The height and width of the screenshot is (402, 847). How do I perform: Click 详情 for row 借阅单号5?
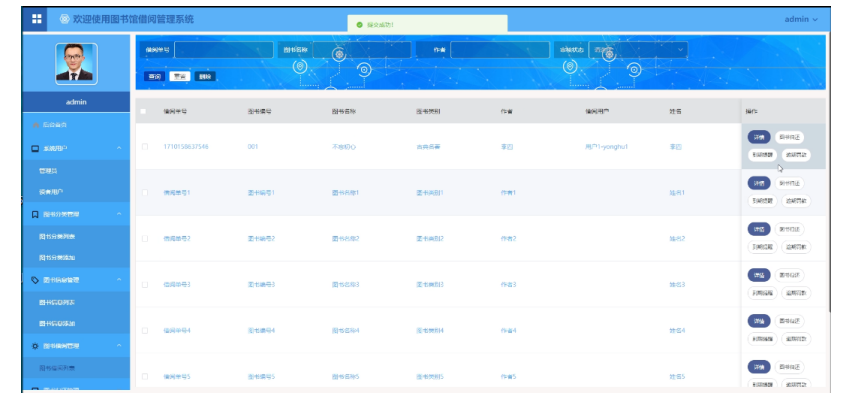759,367
